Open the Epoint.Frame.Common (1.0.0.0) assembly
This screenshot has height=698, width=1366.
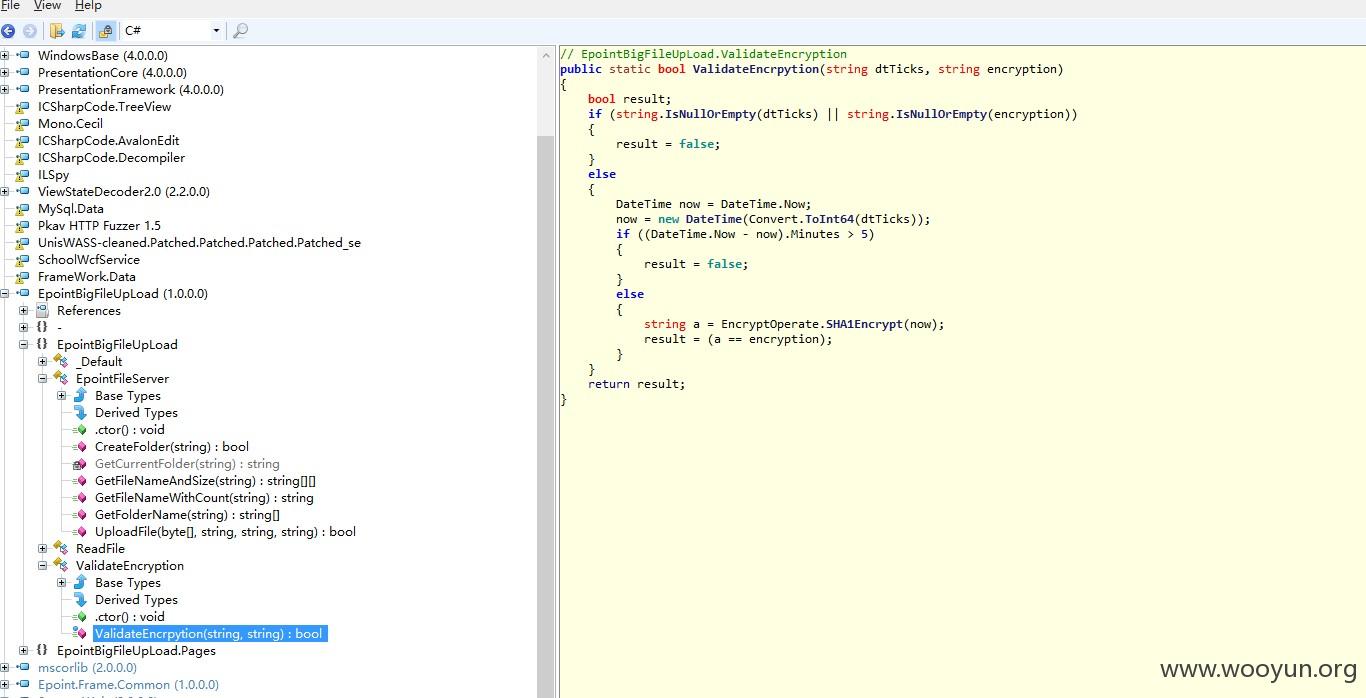pos(128,685)
